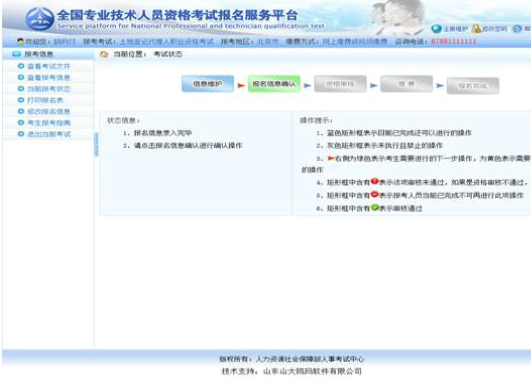
Task: Click the green 报名信息确认 step box
Action: (274, 84)
